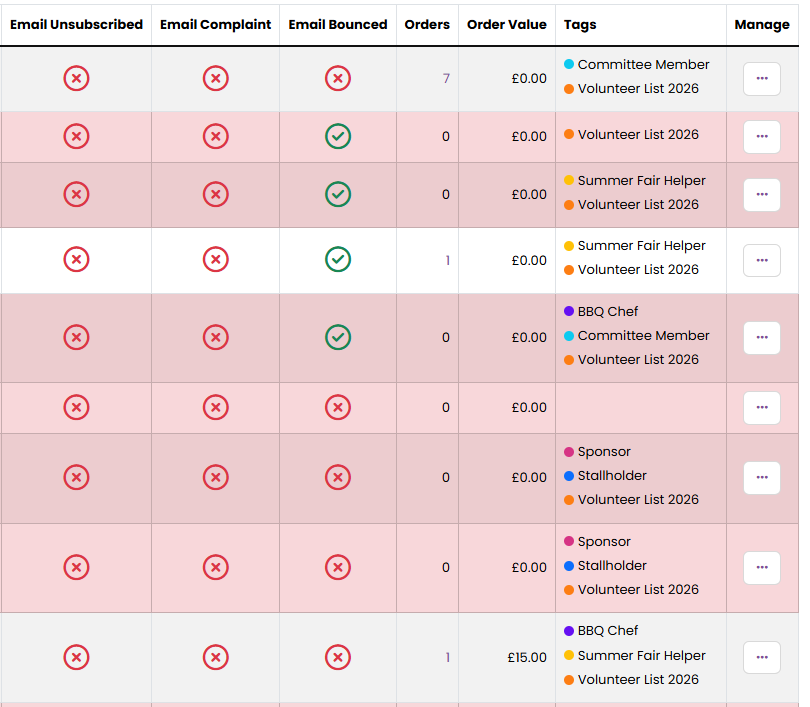Open Manage menu for row without tags
Screen dimensions: 810x707
(x=761, y=407)
